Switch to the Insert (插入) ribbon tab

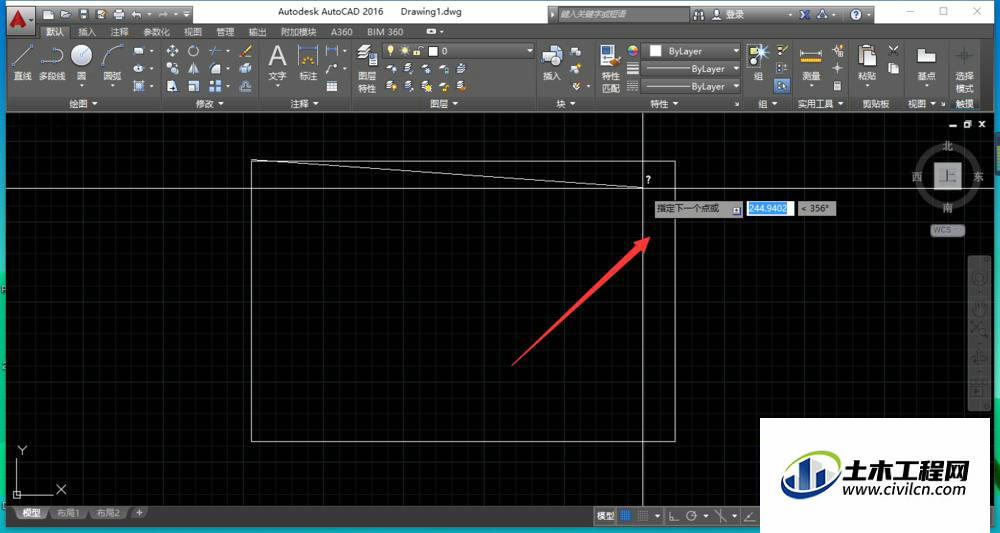87,32
